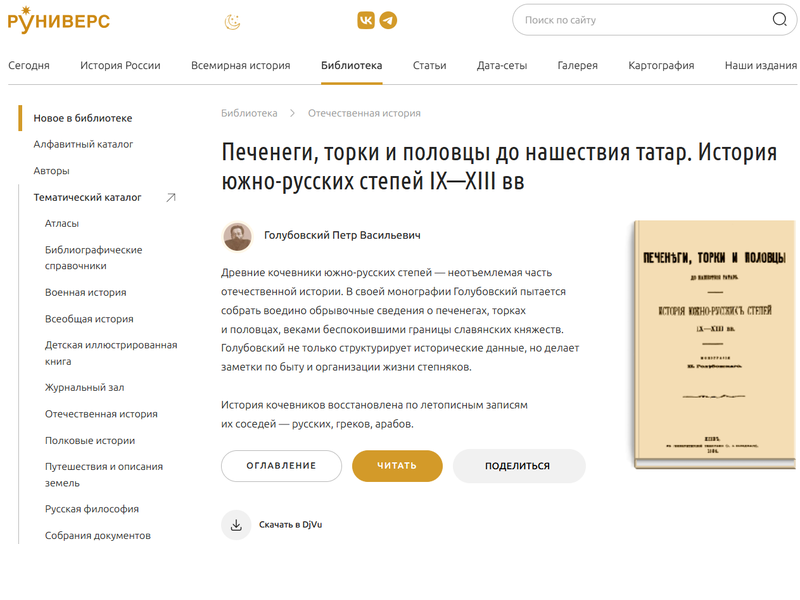The height and width of the screenshot is (600, 800).
Task: Click the search magnifier icon
Action: [x=779, y=19]
